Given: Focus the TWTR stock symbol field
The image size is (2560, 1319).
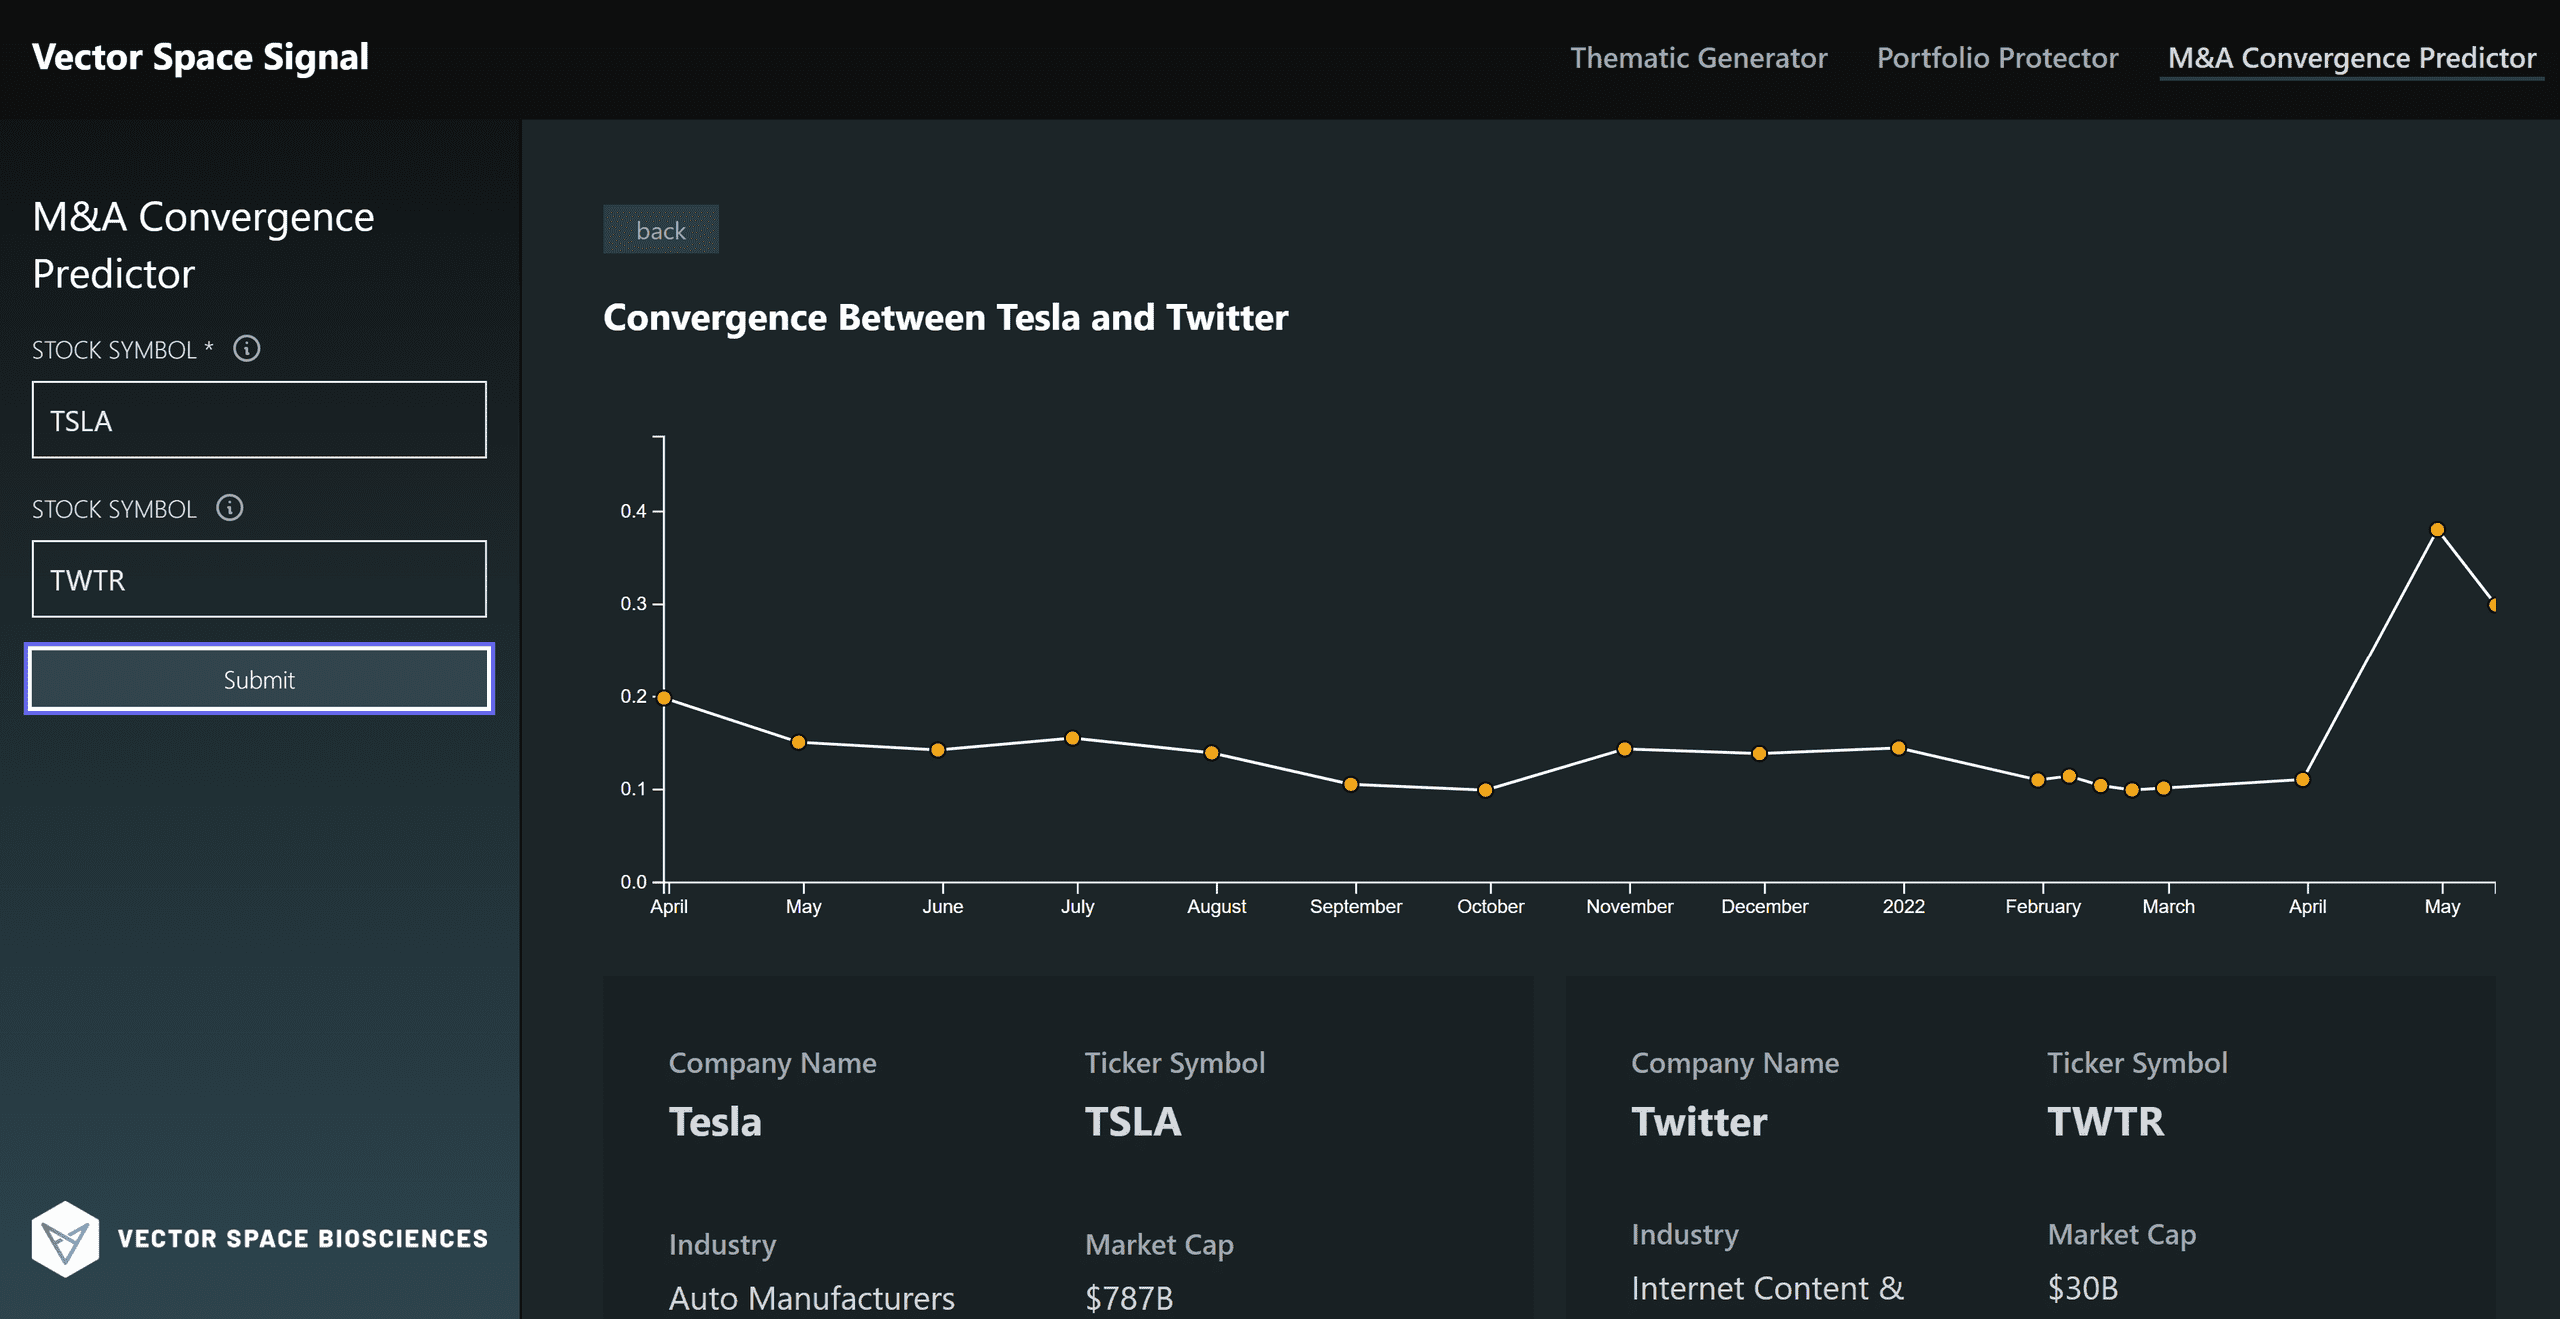Looking at the screenshot, I should pos(259,579).
